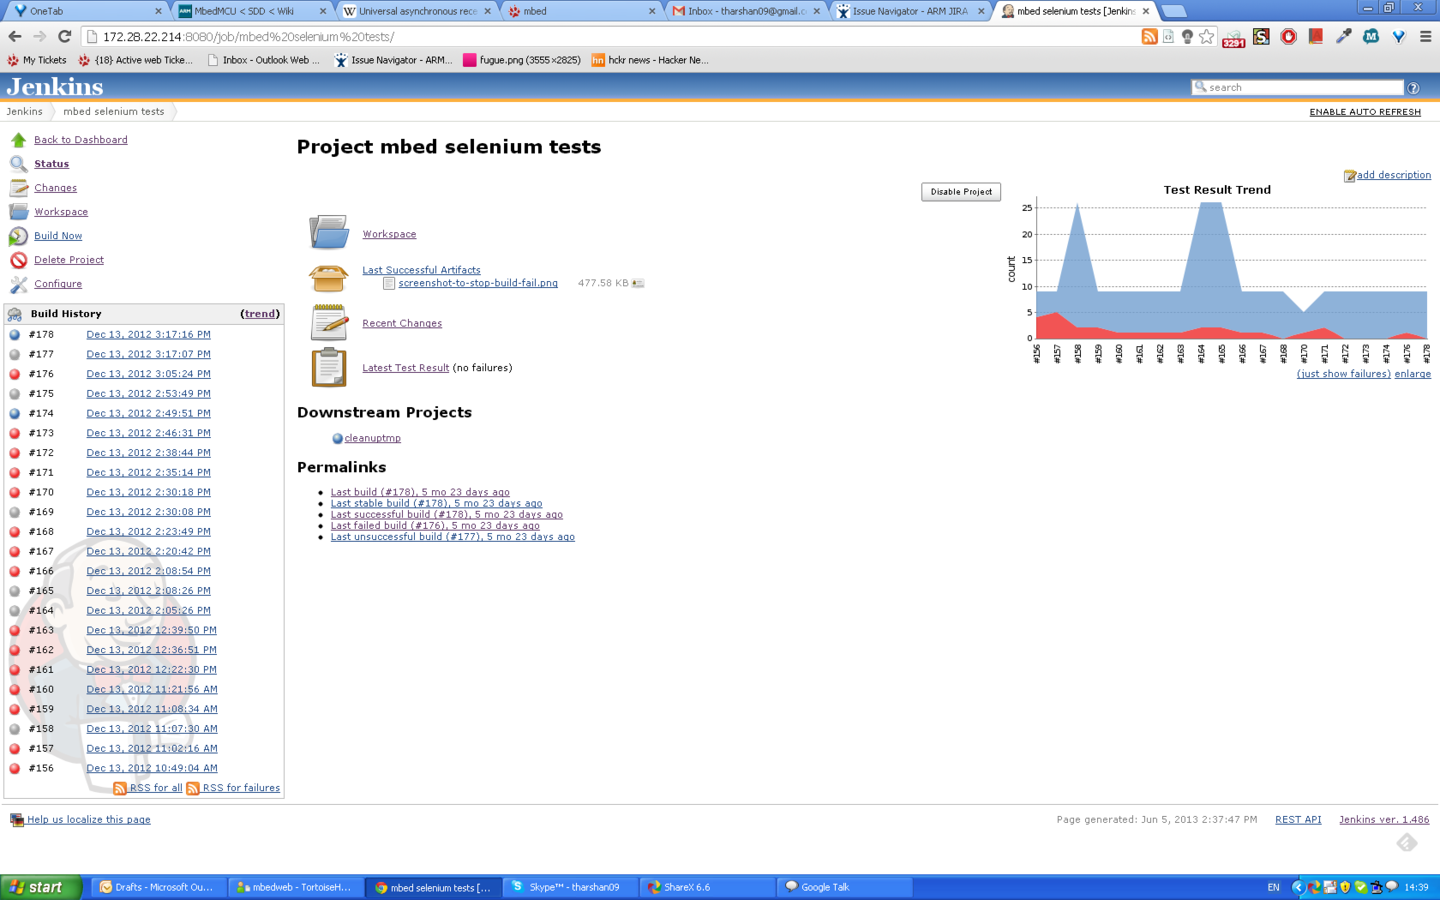Viewport: 1440px width, 900px height.
Task: Open Google Talk from the taskbar
Action: 845,887
